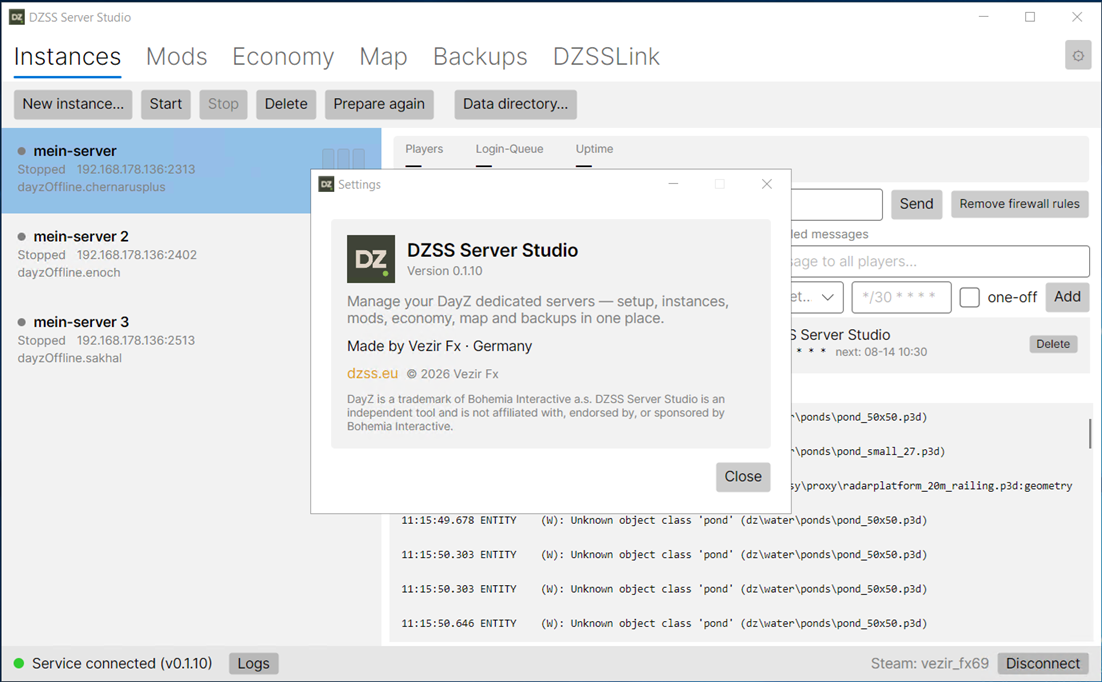The height and width of the screenshot is (682, 1102).
Task: Click the Uptime stat label
Action: [x=595, y=149]
